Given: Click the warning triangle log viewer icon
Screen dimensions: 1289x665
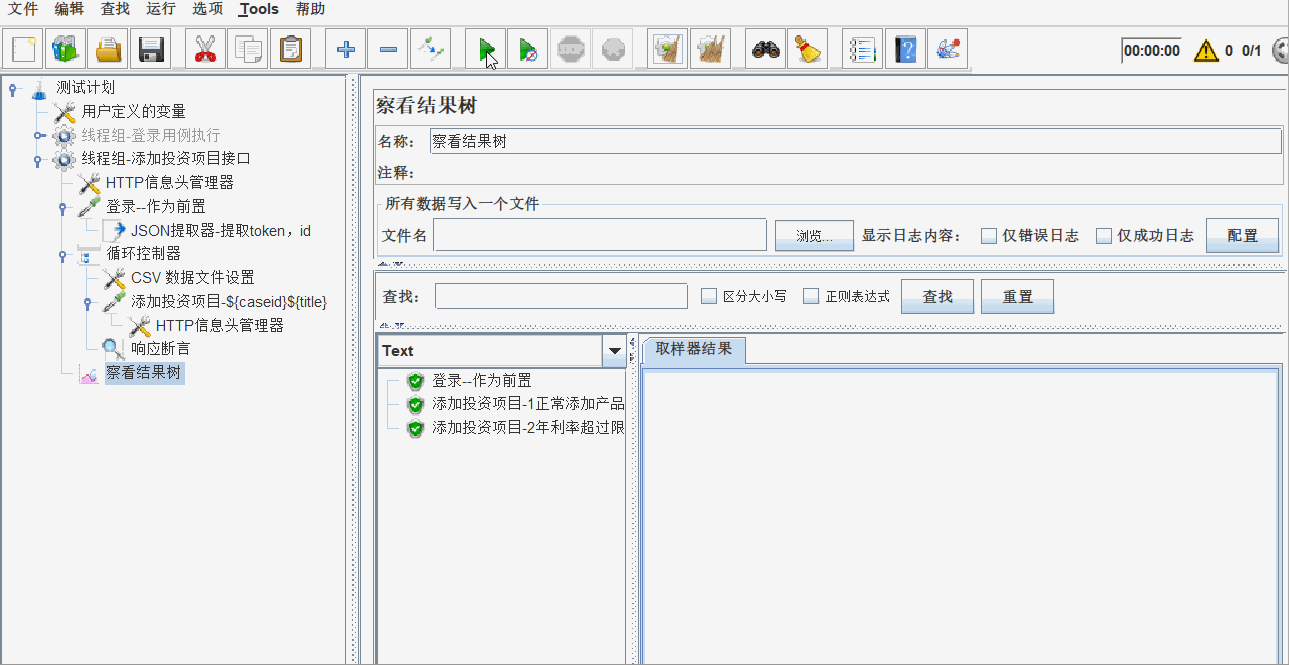Looking at the screenshot, I should 1205,49.
